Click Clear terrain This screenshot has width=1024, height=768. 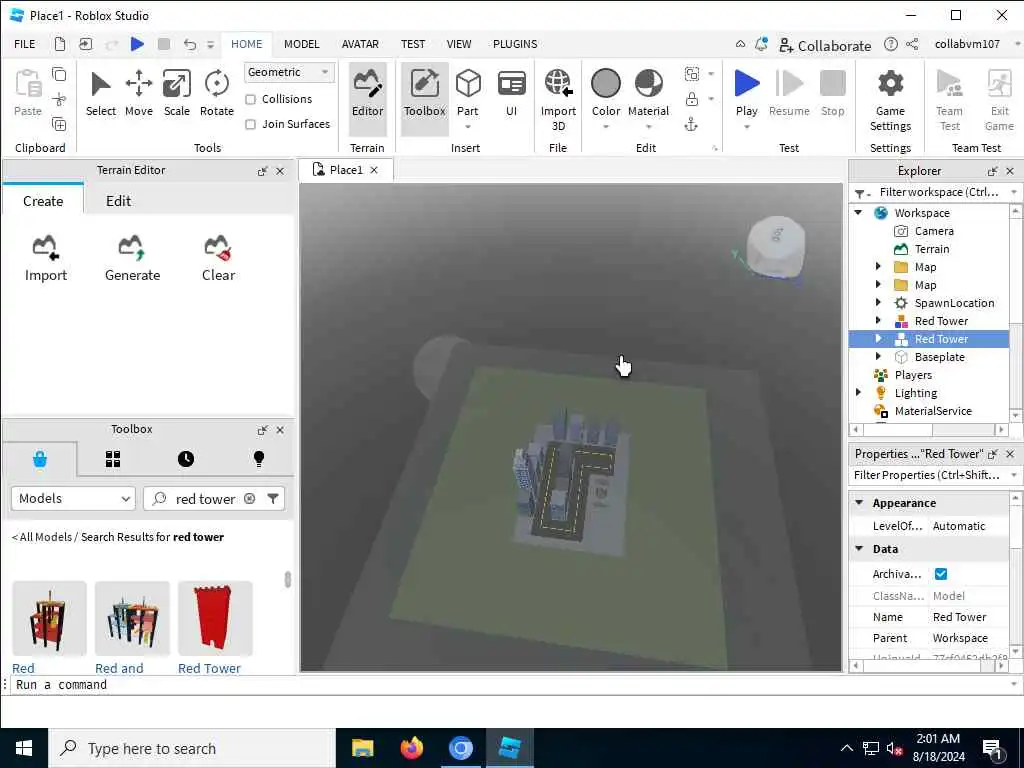[x=218, y=259]
